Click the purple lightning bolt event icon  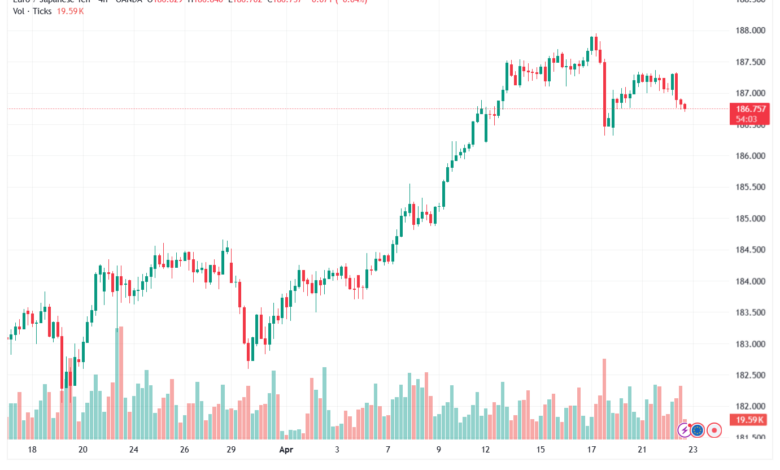pyautogui.click(x=684, y=430)
